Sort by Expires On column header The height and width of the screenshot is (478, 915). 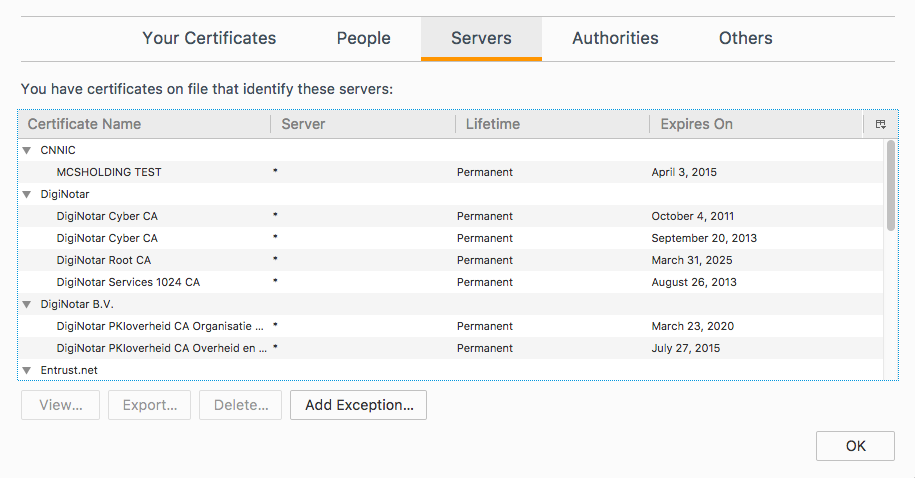pos(756,124)
